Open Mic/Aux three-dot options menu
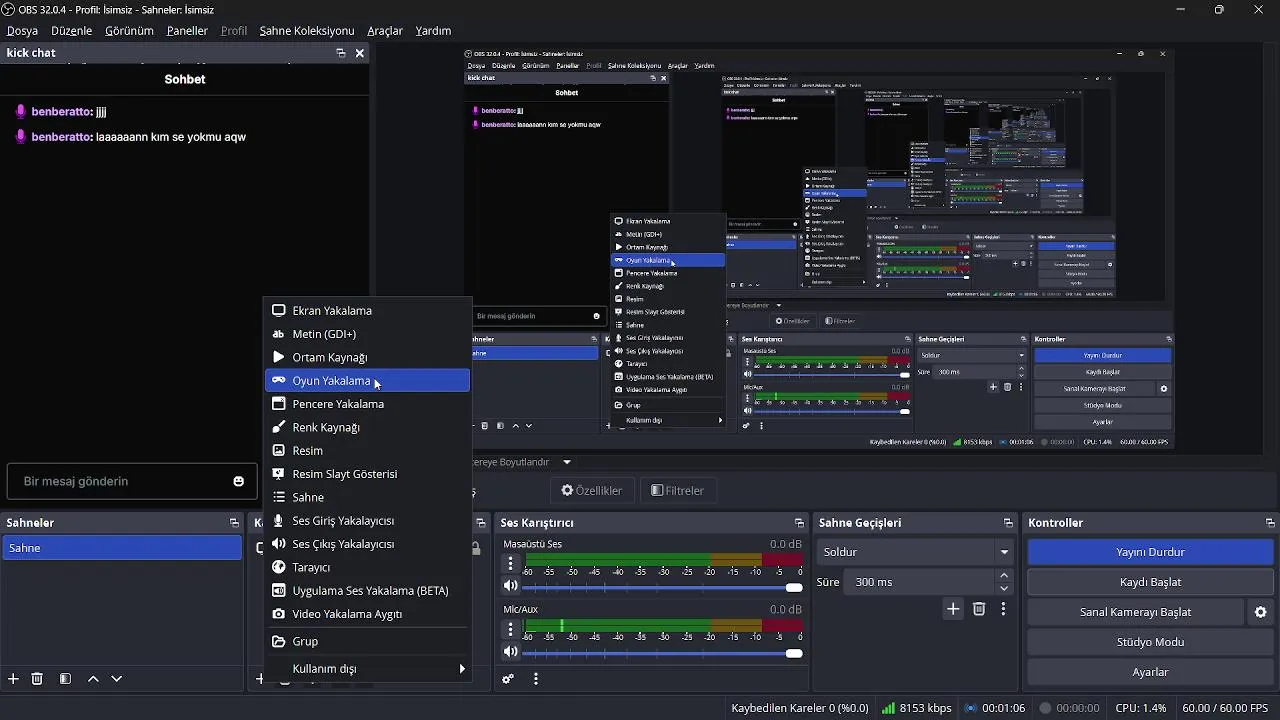 point(511,629)
